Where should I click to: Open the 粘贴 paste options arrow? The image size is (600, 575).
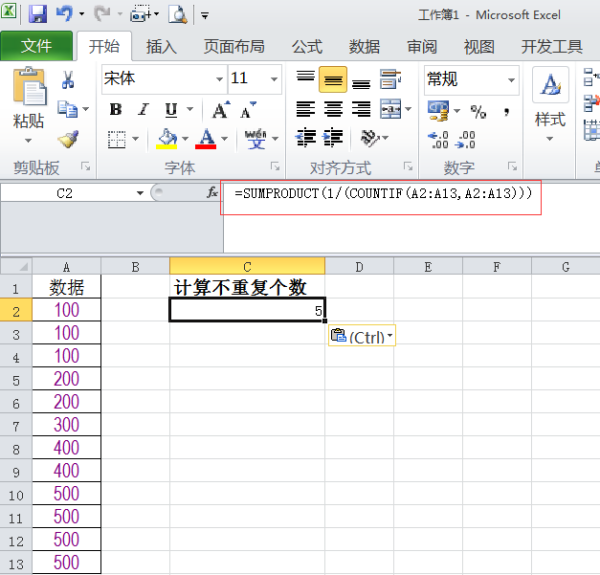[x=28, y=141]
